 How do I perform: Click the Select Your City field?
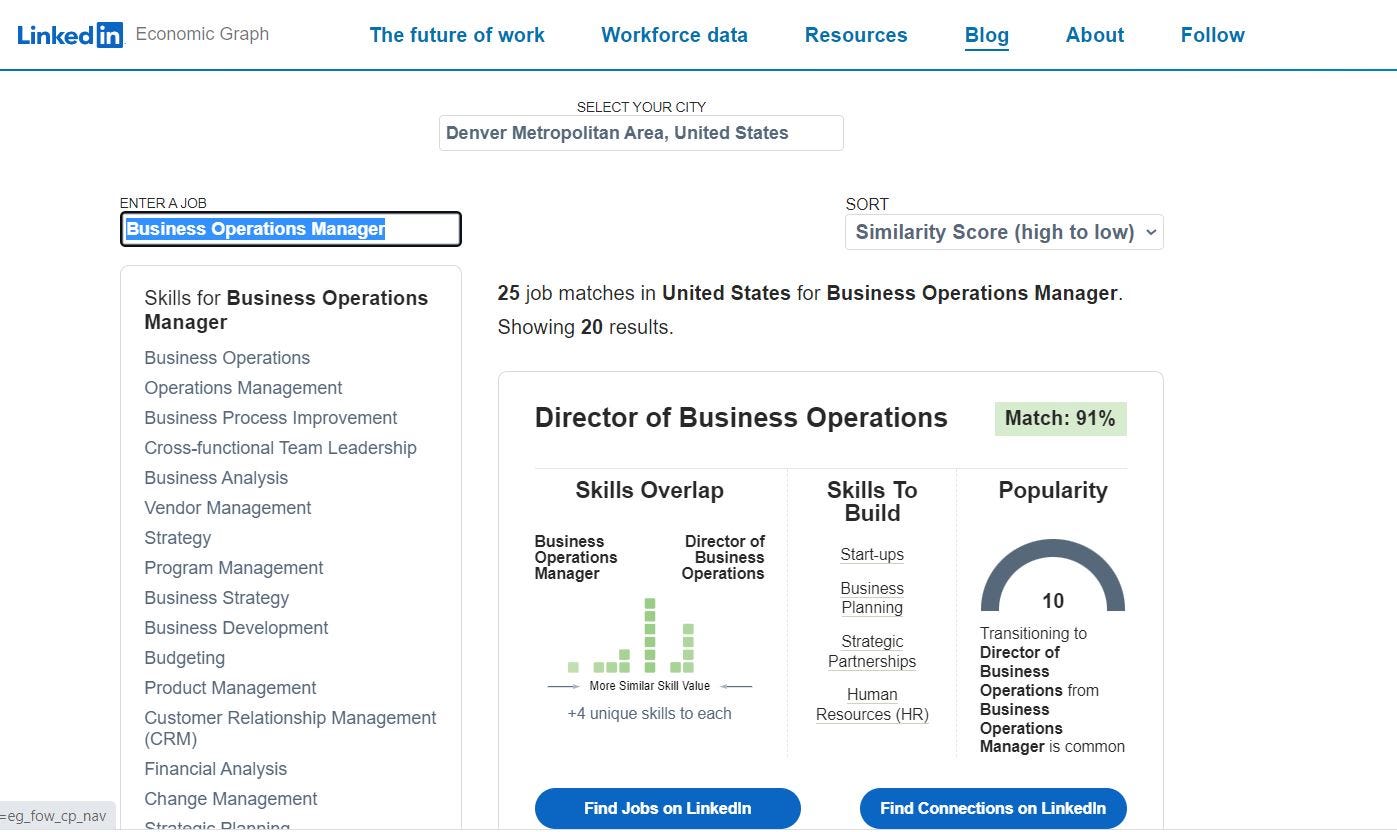pos(641,133)
